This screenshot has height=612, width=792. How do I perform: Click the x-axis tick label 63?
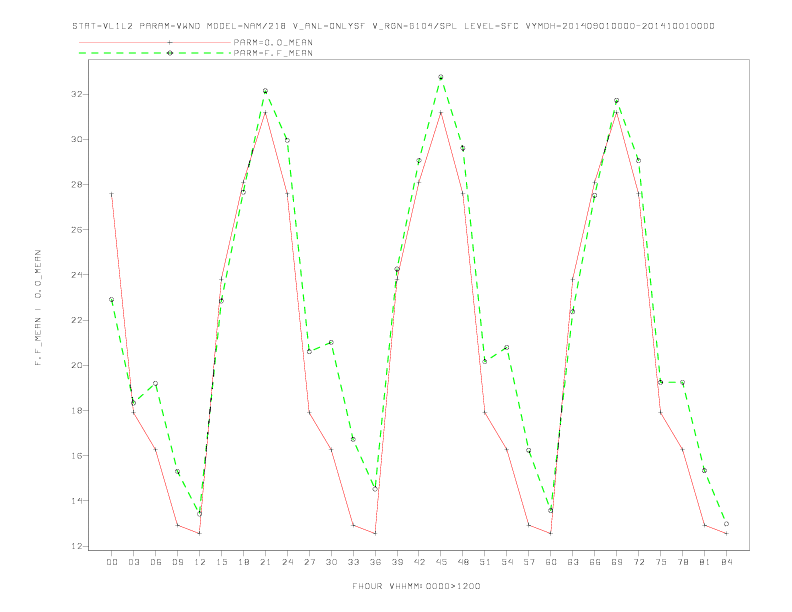click(573, 562)
